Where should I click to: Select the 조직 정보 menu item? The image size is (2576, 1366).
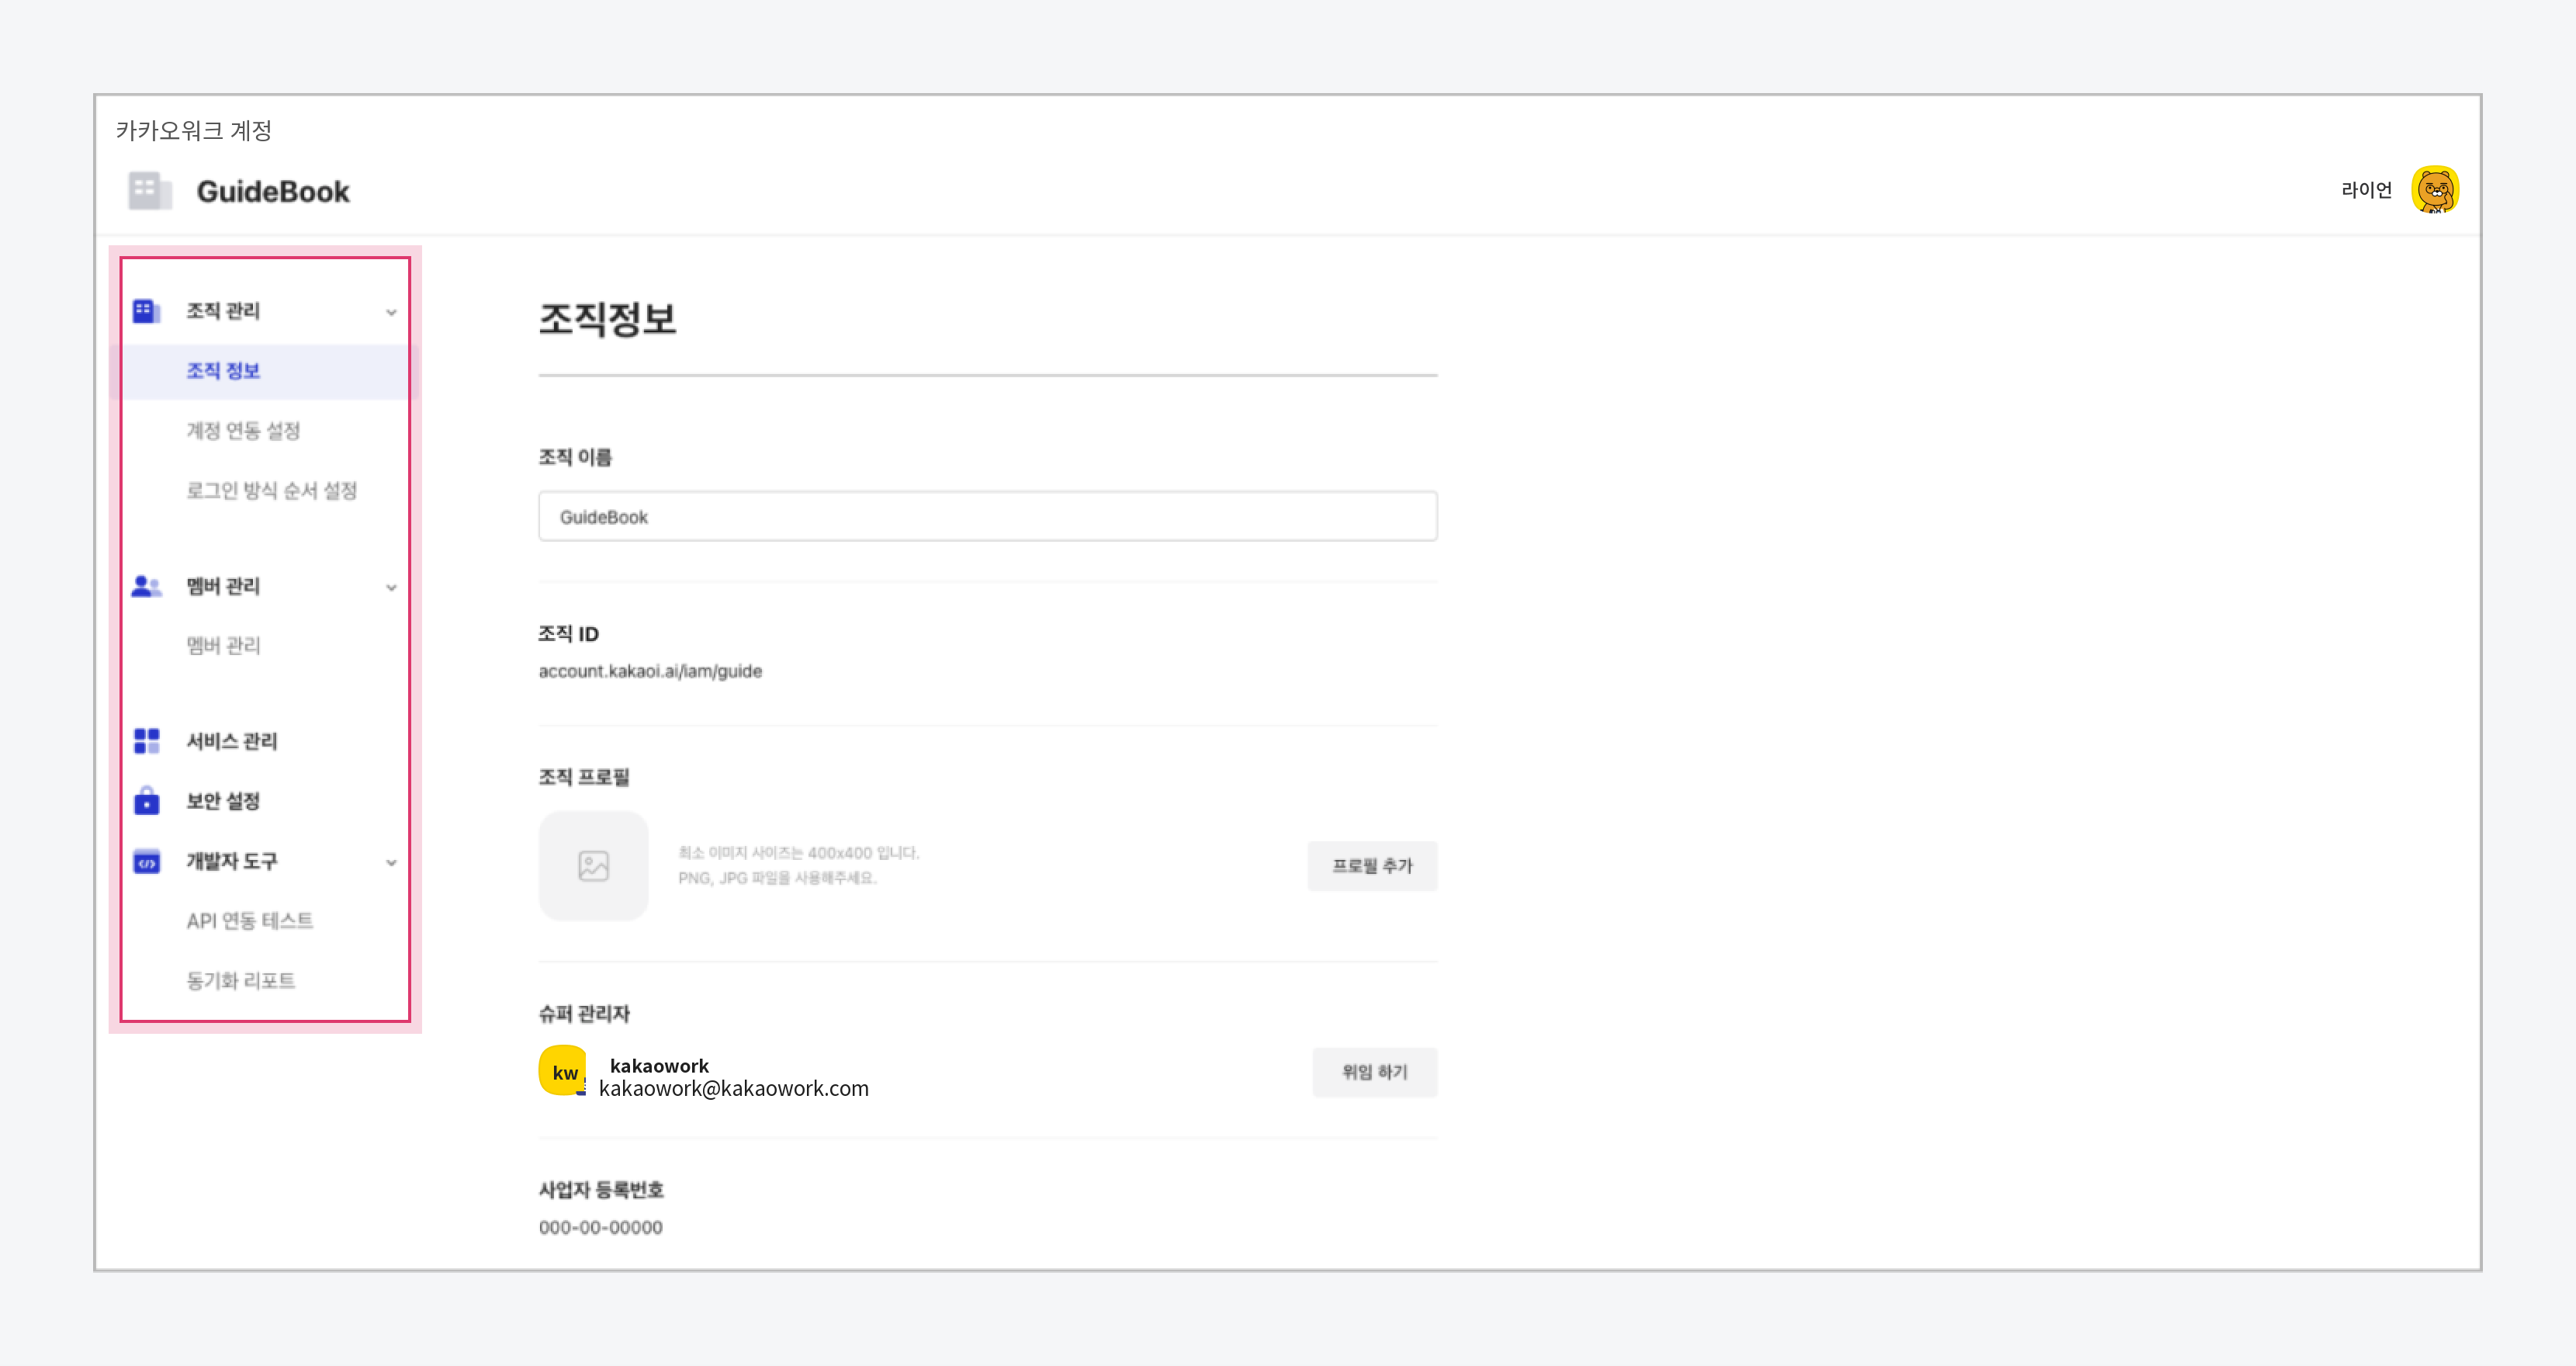[x=264, y=371]
